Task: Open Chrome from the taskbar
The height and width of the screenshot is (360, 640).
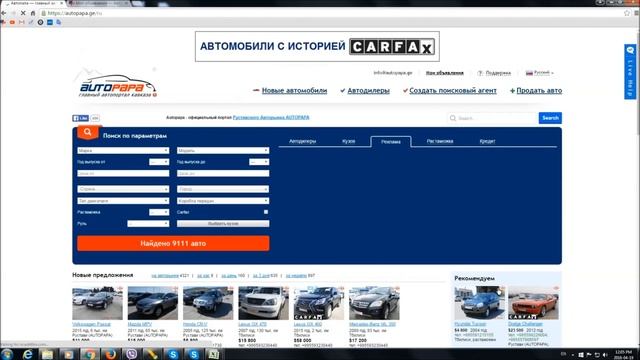Action: [x=89, y=354]
